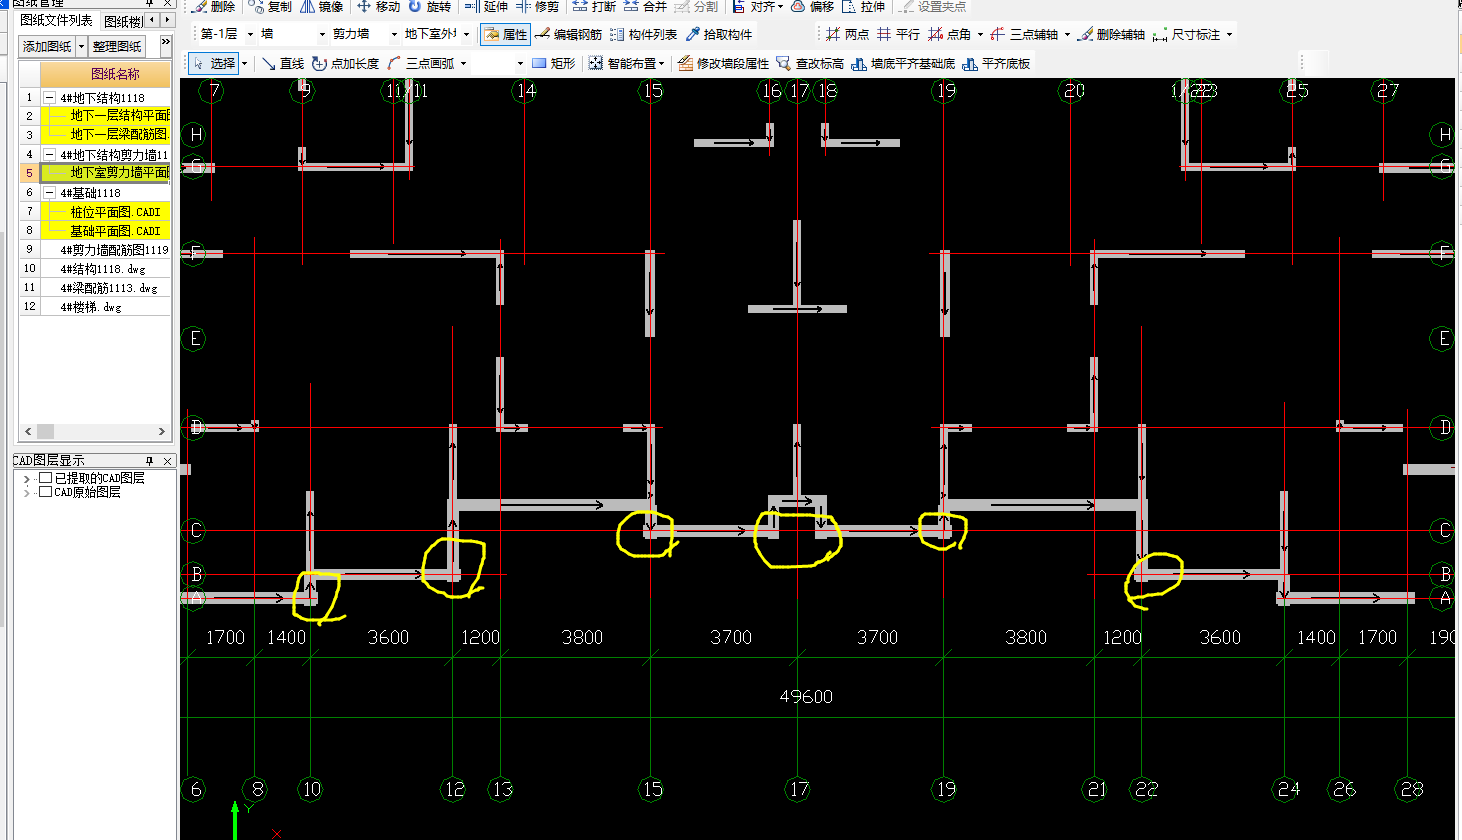Viewport: 1462px width, 840px height.
Task: Collapse the 4#地下结构1118 tree node
Action: (49, 98)
